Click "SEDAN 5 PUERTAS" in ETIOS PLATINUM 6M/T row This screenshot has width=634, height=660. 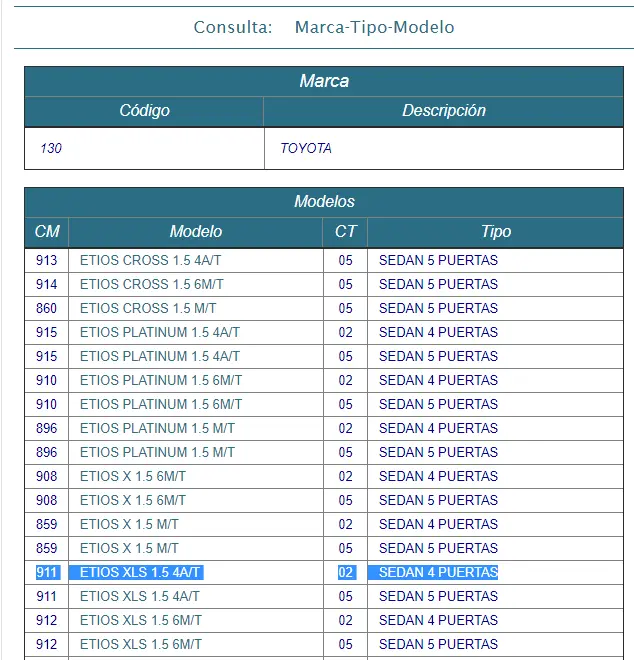pyautogui.click(x=438, y=404)
